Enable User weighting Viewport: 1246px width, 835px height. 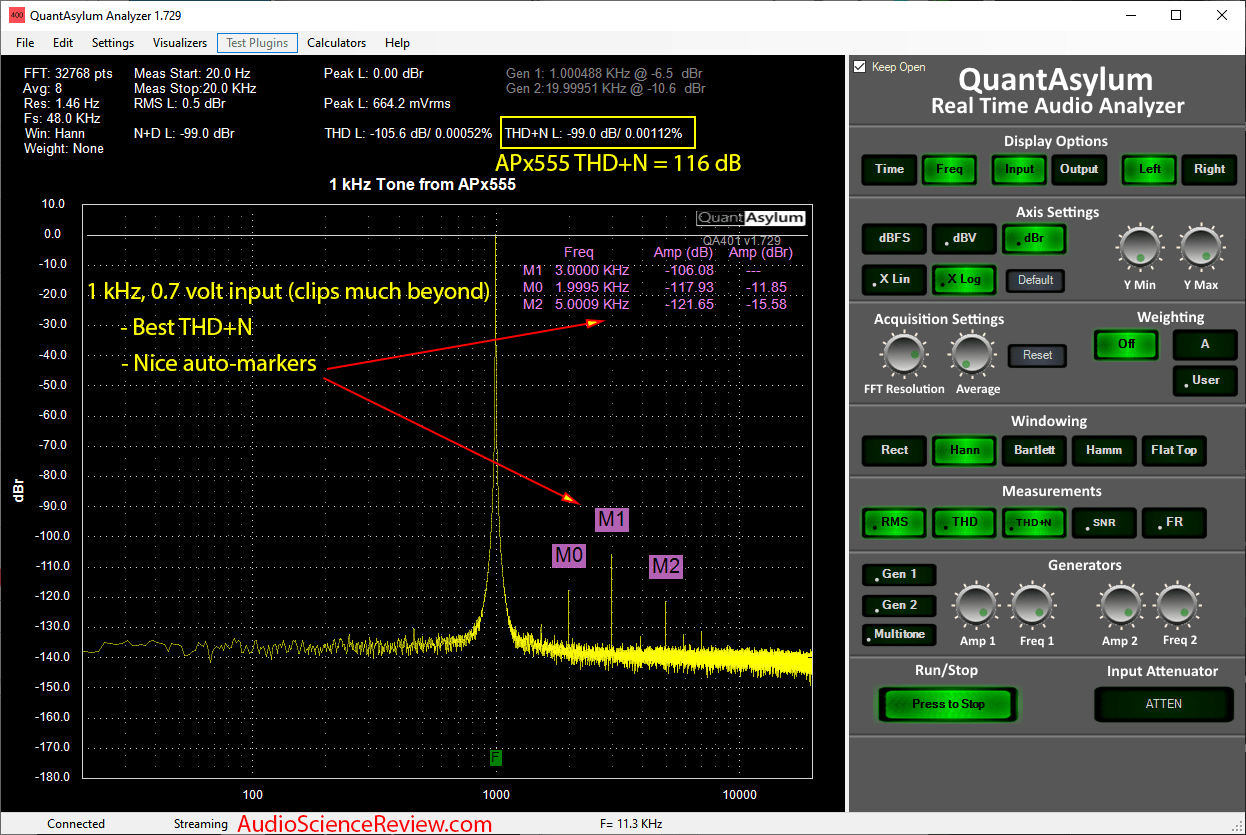click(x=1205, y=380)
